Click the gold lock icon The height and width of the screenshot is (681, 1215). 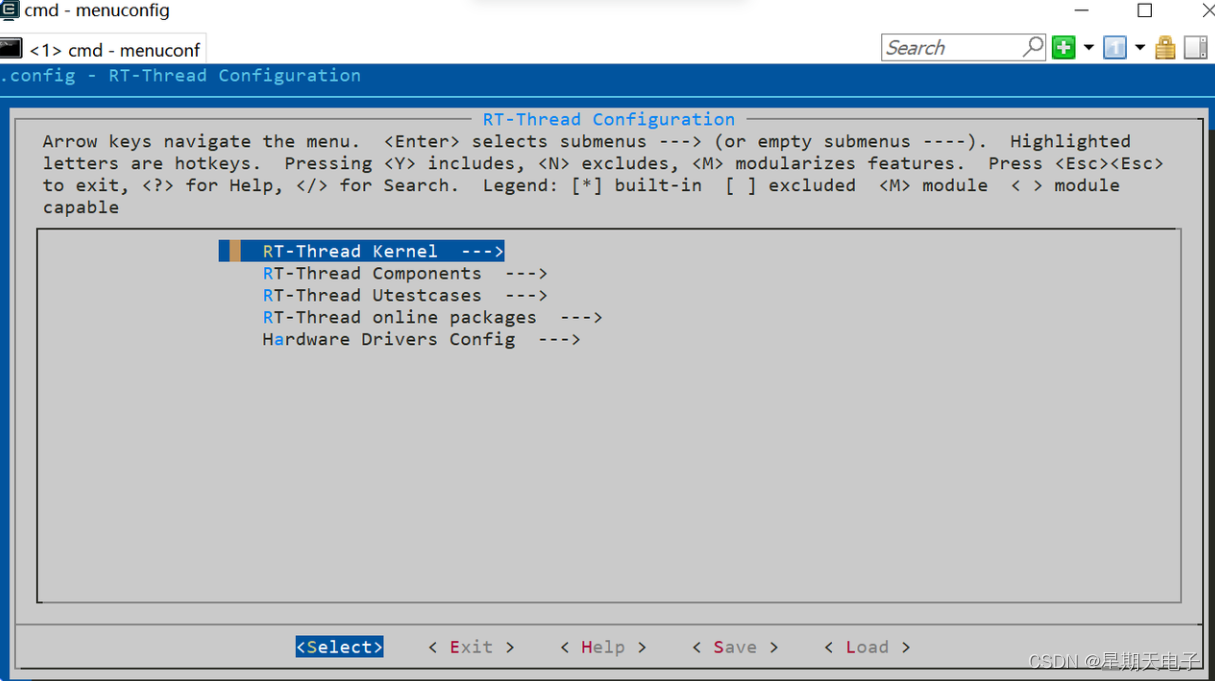tap(1165, 47)
